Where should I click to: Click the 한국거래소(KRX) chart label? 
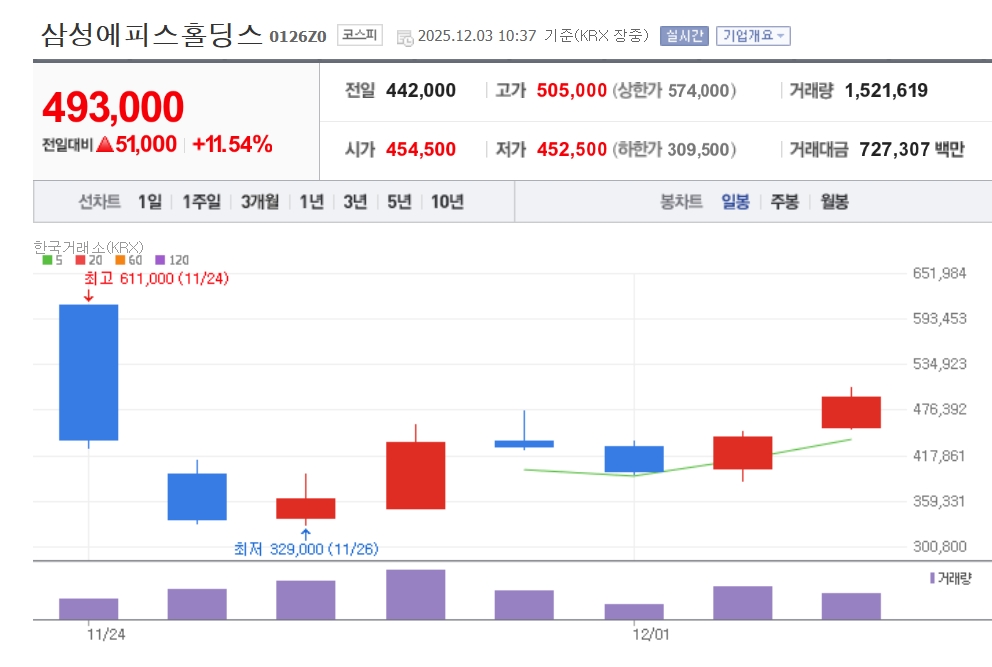(x=89, y=247)
